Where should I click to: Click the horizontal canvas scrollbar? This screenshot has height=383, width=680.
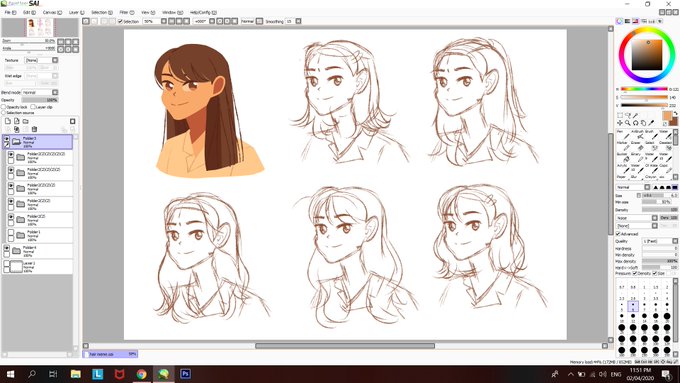[x=345, y=346]
